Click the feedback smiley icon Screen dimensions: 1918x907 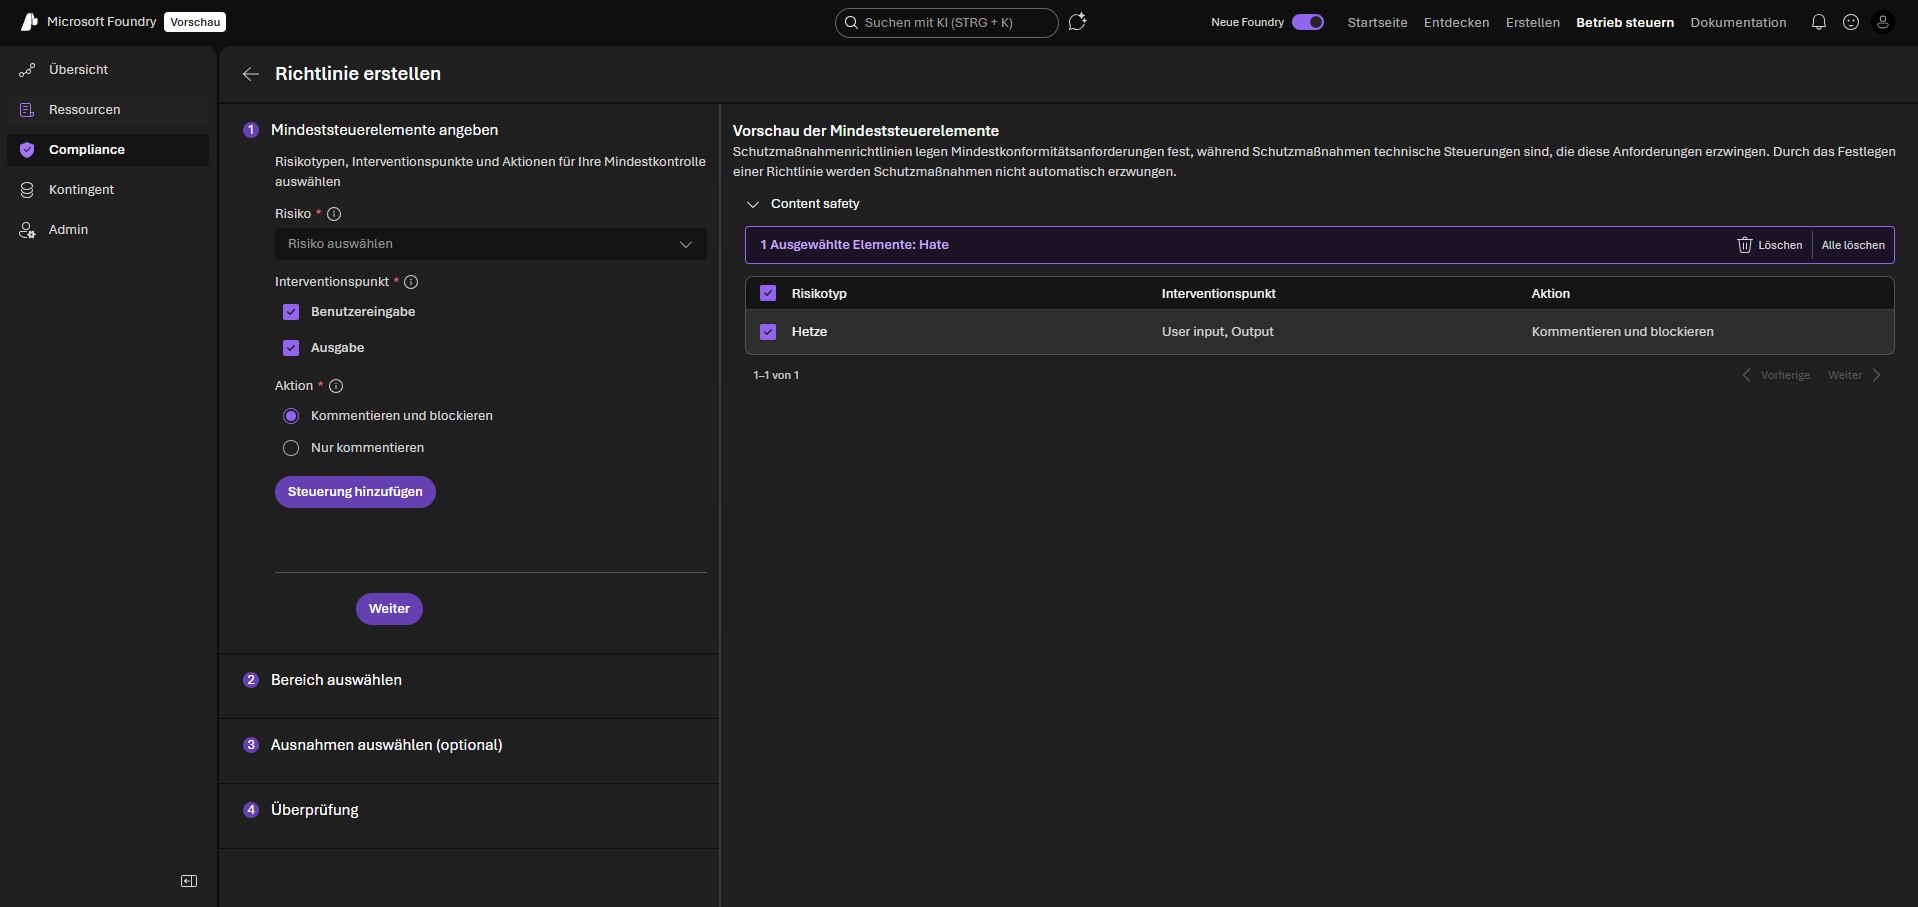point(1850,22)
